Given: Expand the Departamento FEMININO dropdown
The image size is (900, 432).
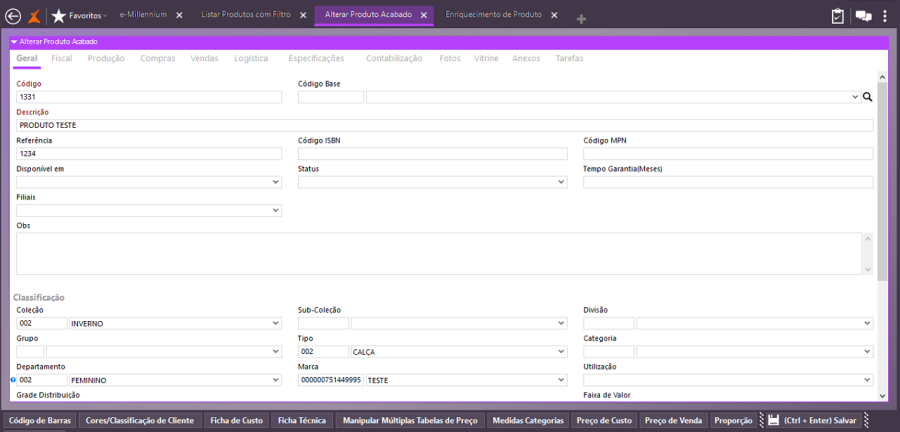Looking at the screenshot, I should (277, 380).
